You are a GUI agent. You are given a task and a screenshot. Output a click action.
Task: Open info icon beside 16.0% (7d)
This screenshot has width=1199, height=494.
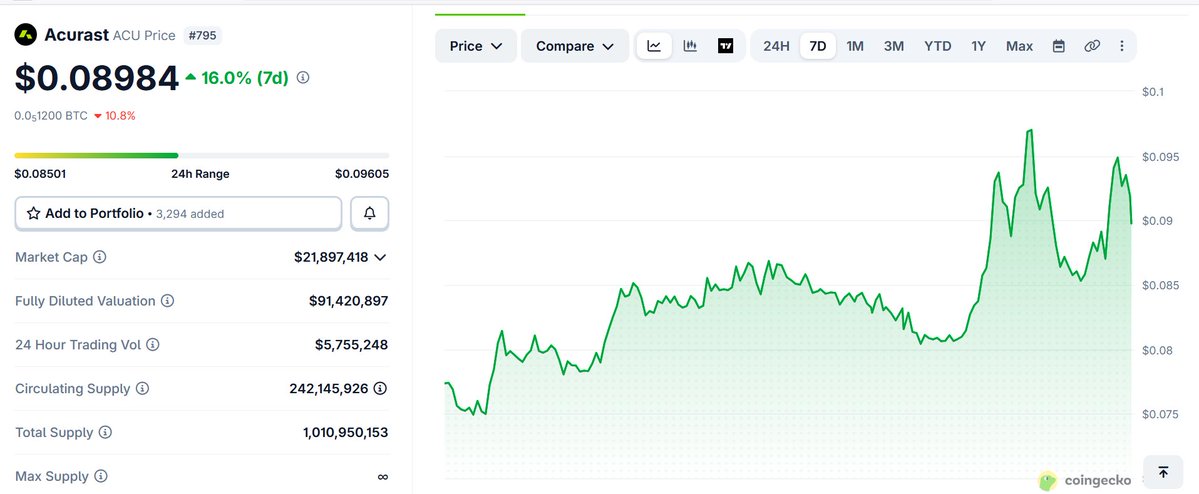click(x=303, y=77)
